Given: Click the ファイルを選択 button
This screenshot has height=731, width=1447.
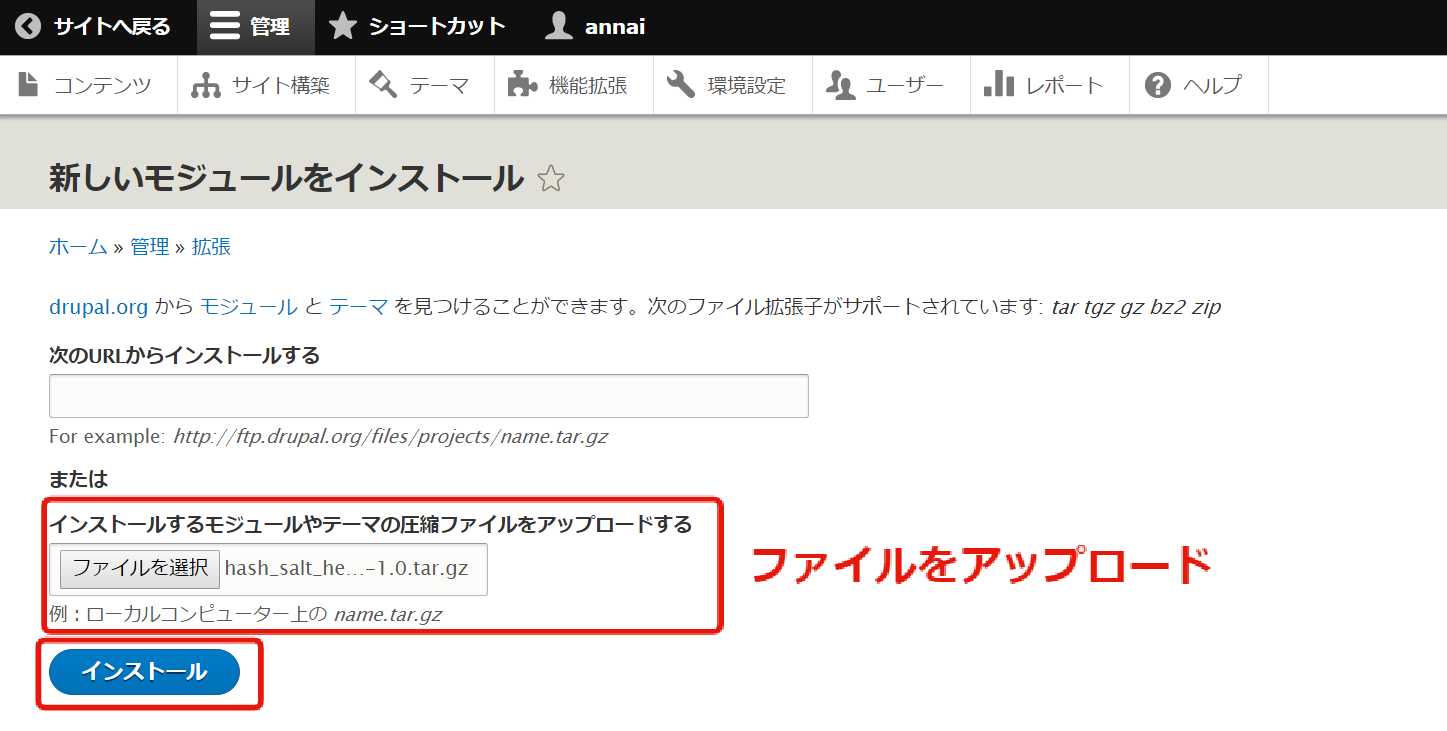Looking at the screenshot, I should [139, 568].
